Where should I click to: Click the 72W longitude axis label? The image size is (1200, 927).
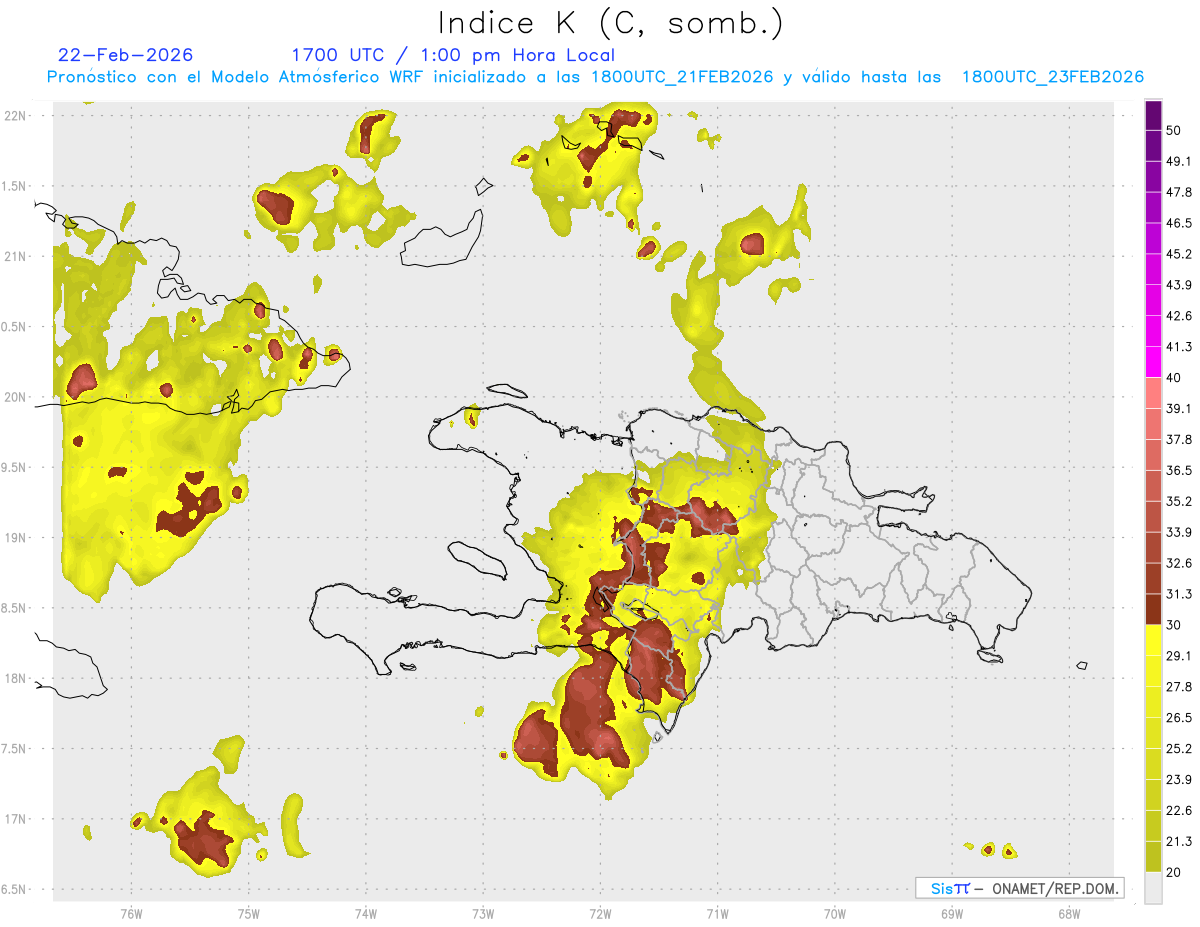[x=600, y=913]
